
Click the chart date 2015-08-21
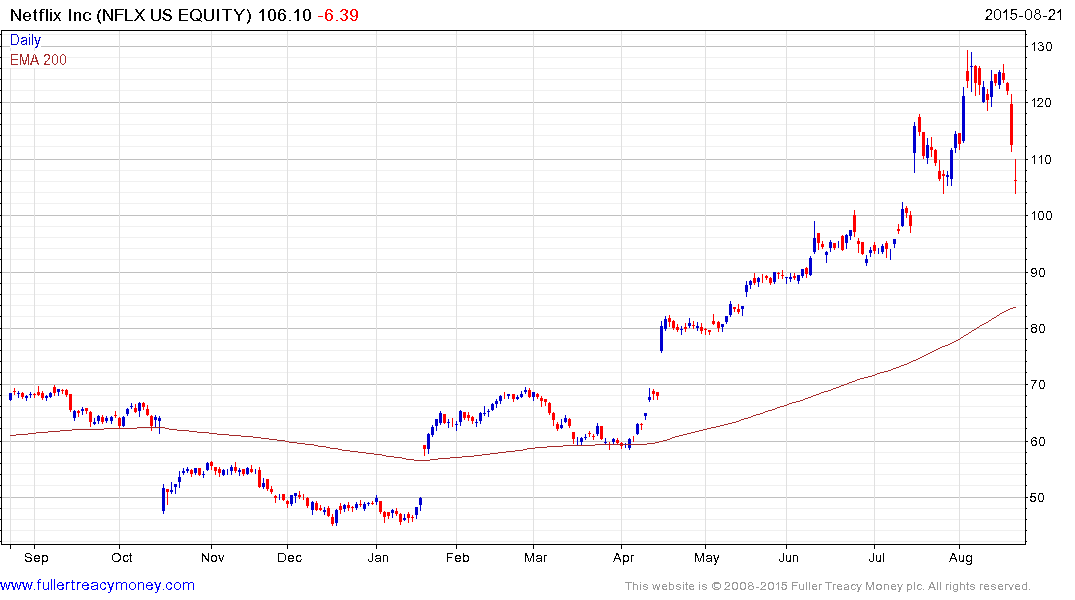pos(1023,15)
